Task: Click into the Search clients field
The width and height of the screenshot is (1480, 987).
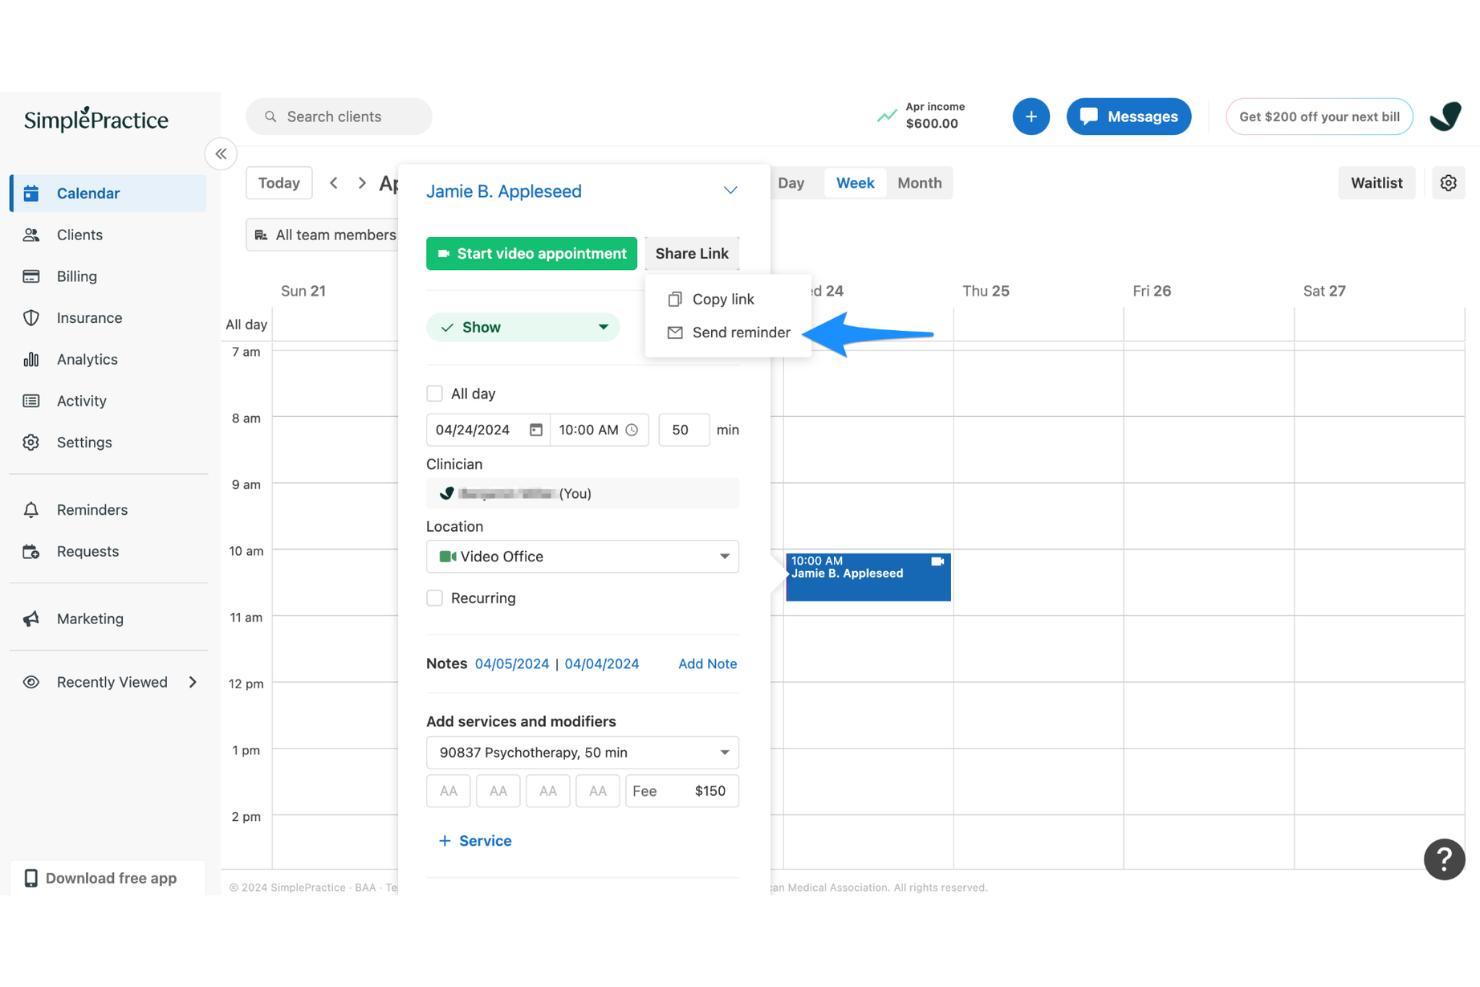Action: pos(339,117)
